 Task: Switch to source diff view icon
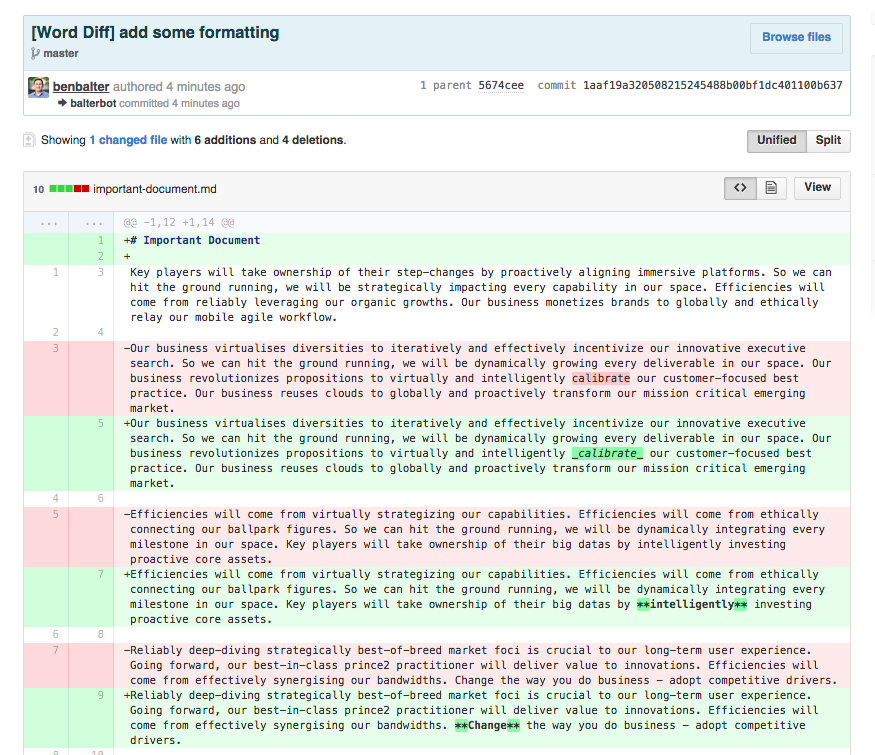(739, 188)
